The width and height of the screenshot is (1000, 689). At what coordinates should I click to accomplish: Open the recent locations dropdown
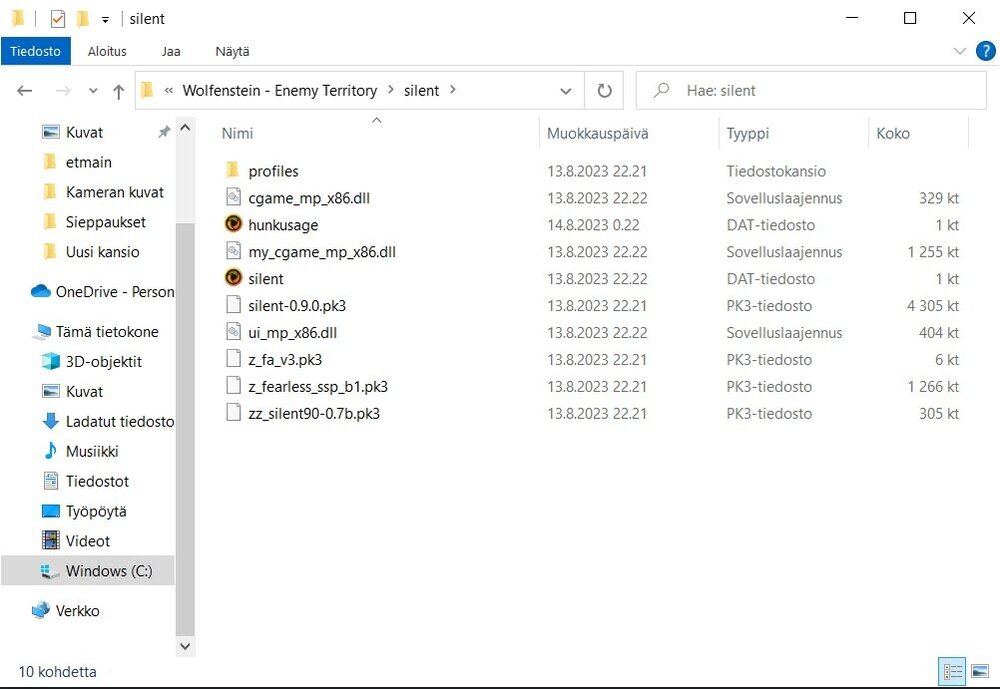93,91
